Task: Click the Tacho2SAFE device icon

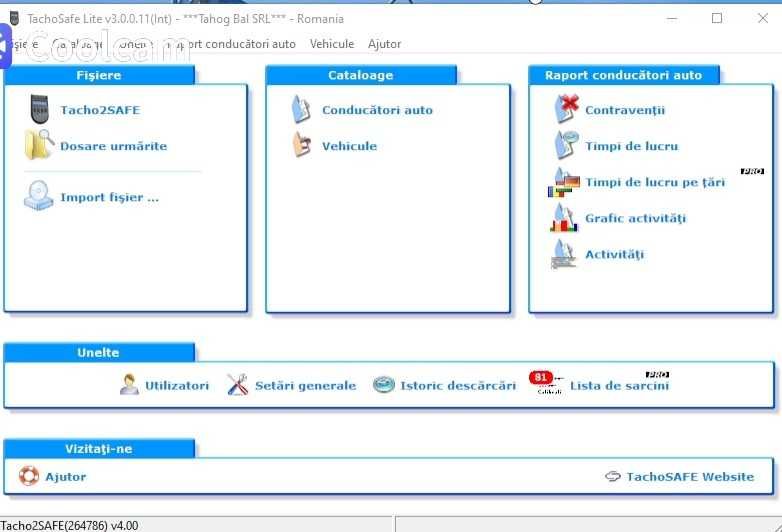Action: (39, 109)
